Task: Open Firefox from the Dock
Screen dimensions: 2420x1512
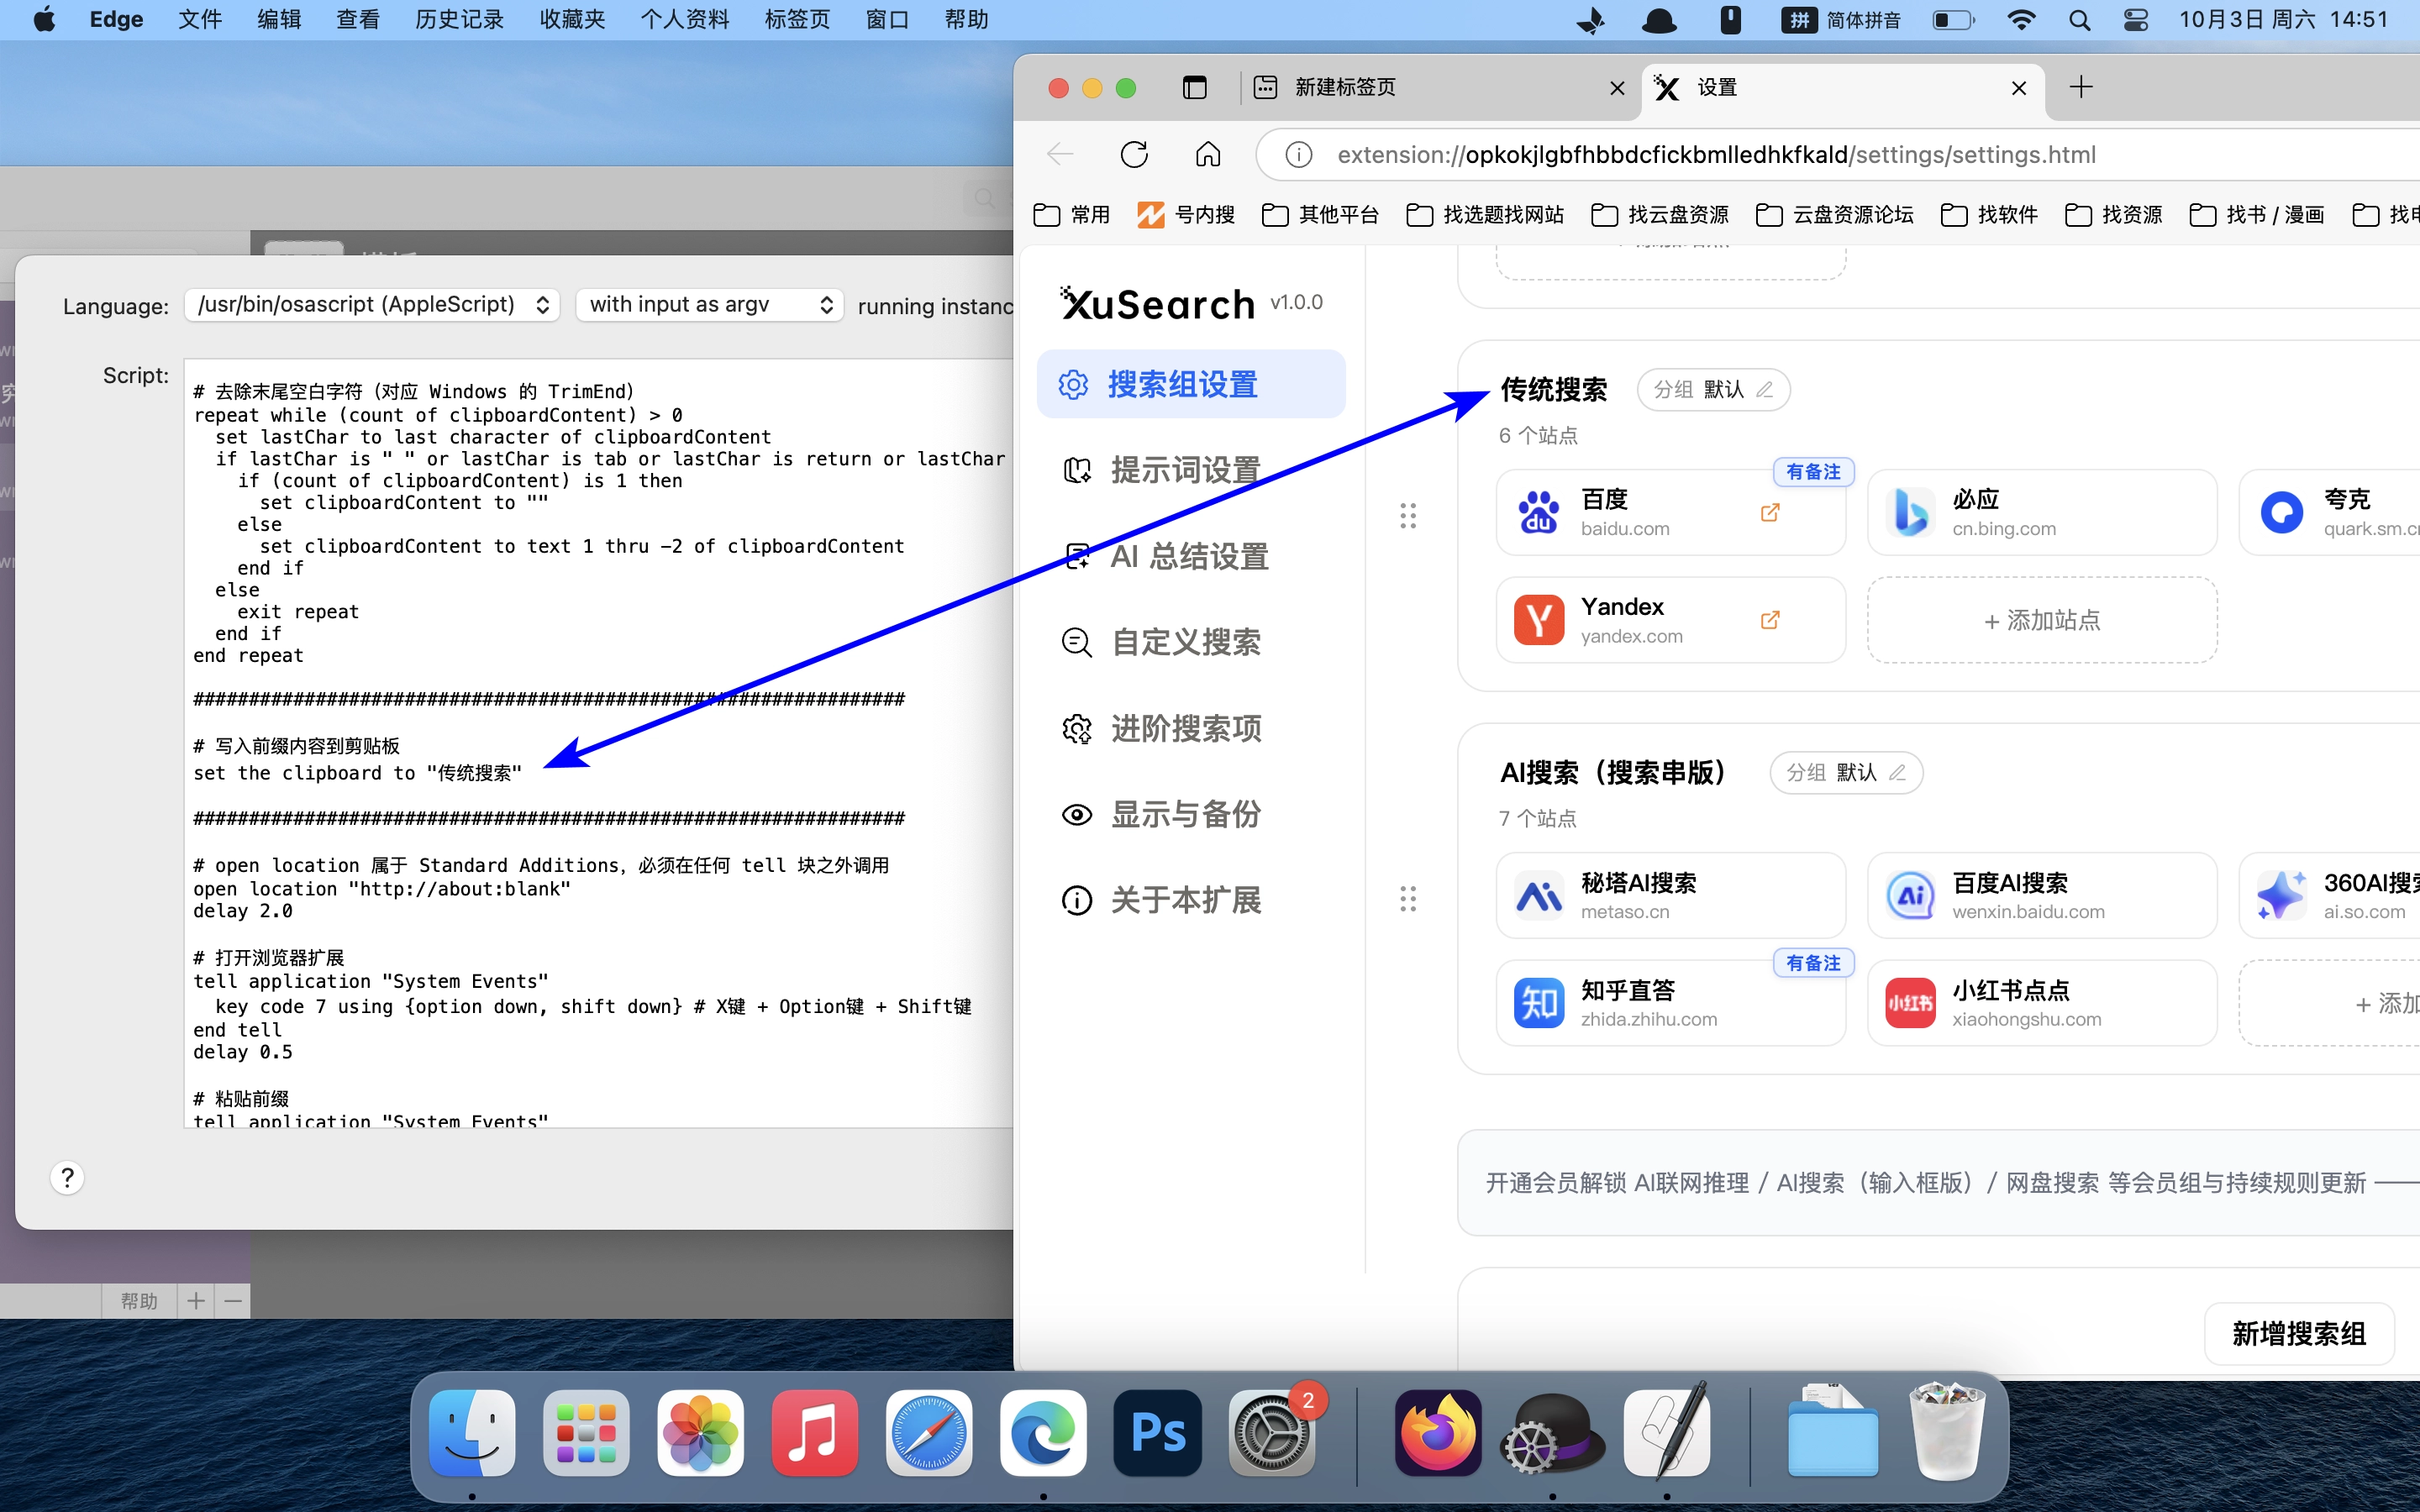Action: pyautogui.click(x=1438, y=1433)
